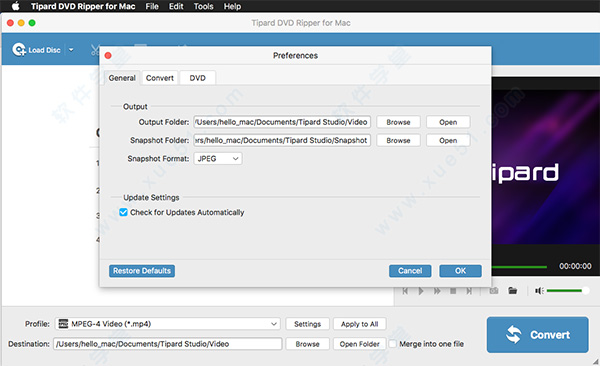Browse for the Output Folder
The image size is (600, 366).
pyautogui.click(x=398, y=122)
